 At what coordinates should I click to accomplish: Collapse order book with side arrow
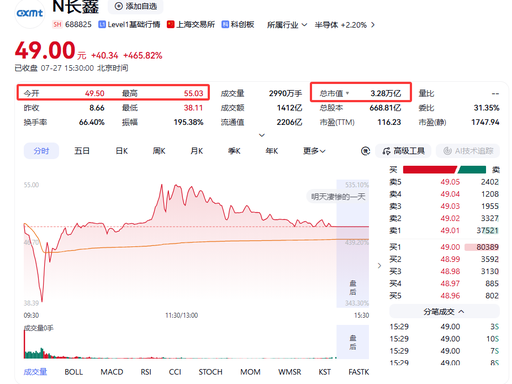tap(379, 266)
